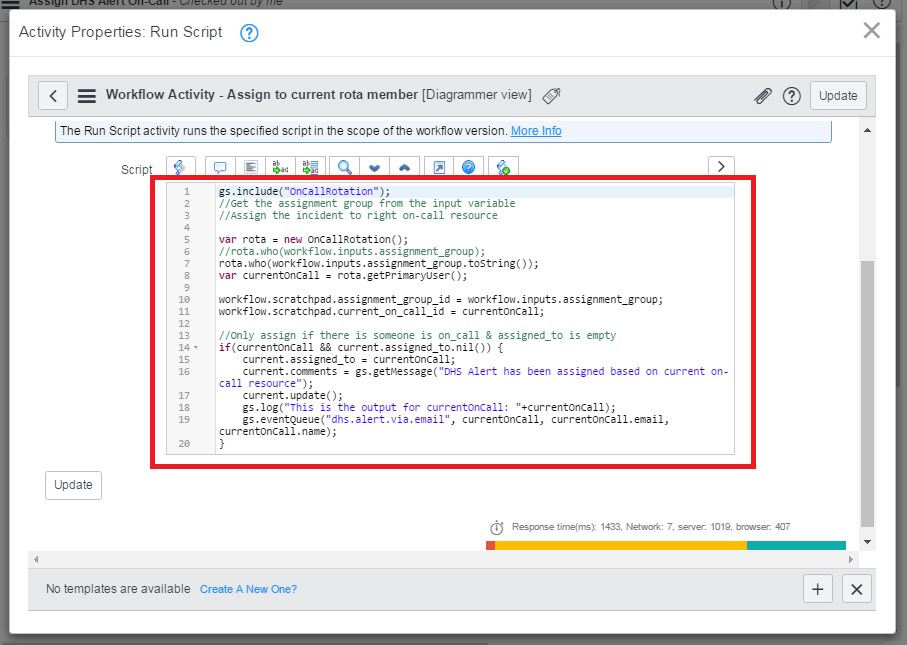Click the Create A New One link
This screenshot has width=907, height=645.
click(248, 589)
